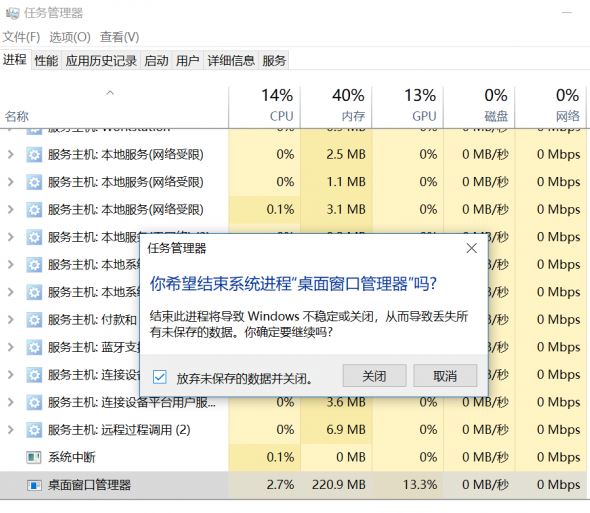This screenshot has height=513, width=590.
Task: Switch to the 用户 tab
Action: tap(188, 60)
